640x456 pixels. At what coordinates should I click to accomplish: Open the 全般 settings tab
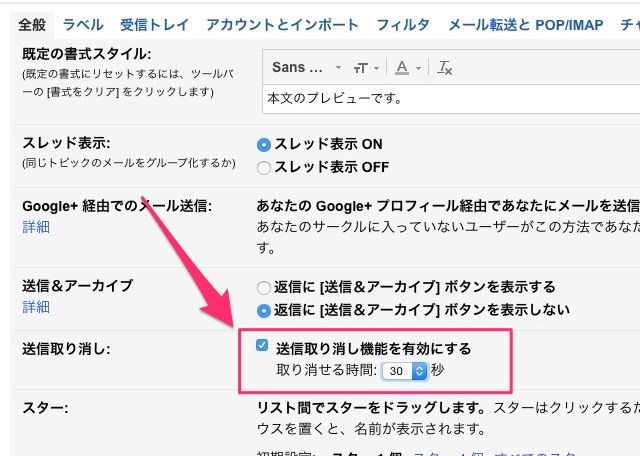point(32,25)
